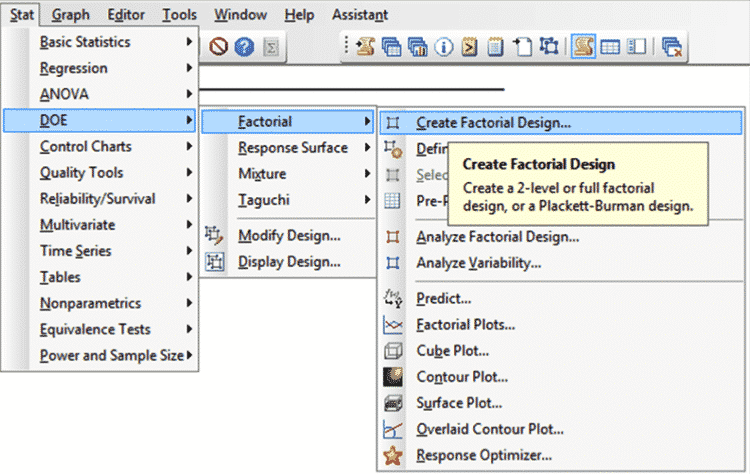Choose Modify Design... in DOE submenu
The height and width of the screenshot is (475, 750).
tap(288, 235)
